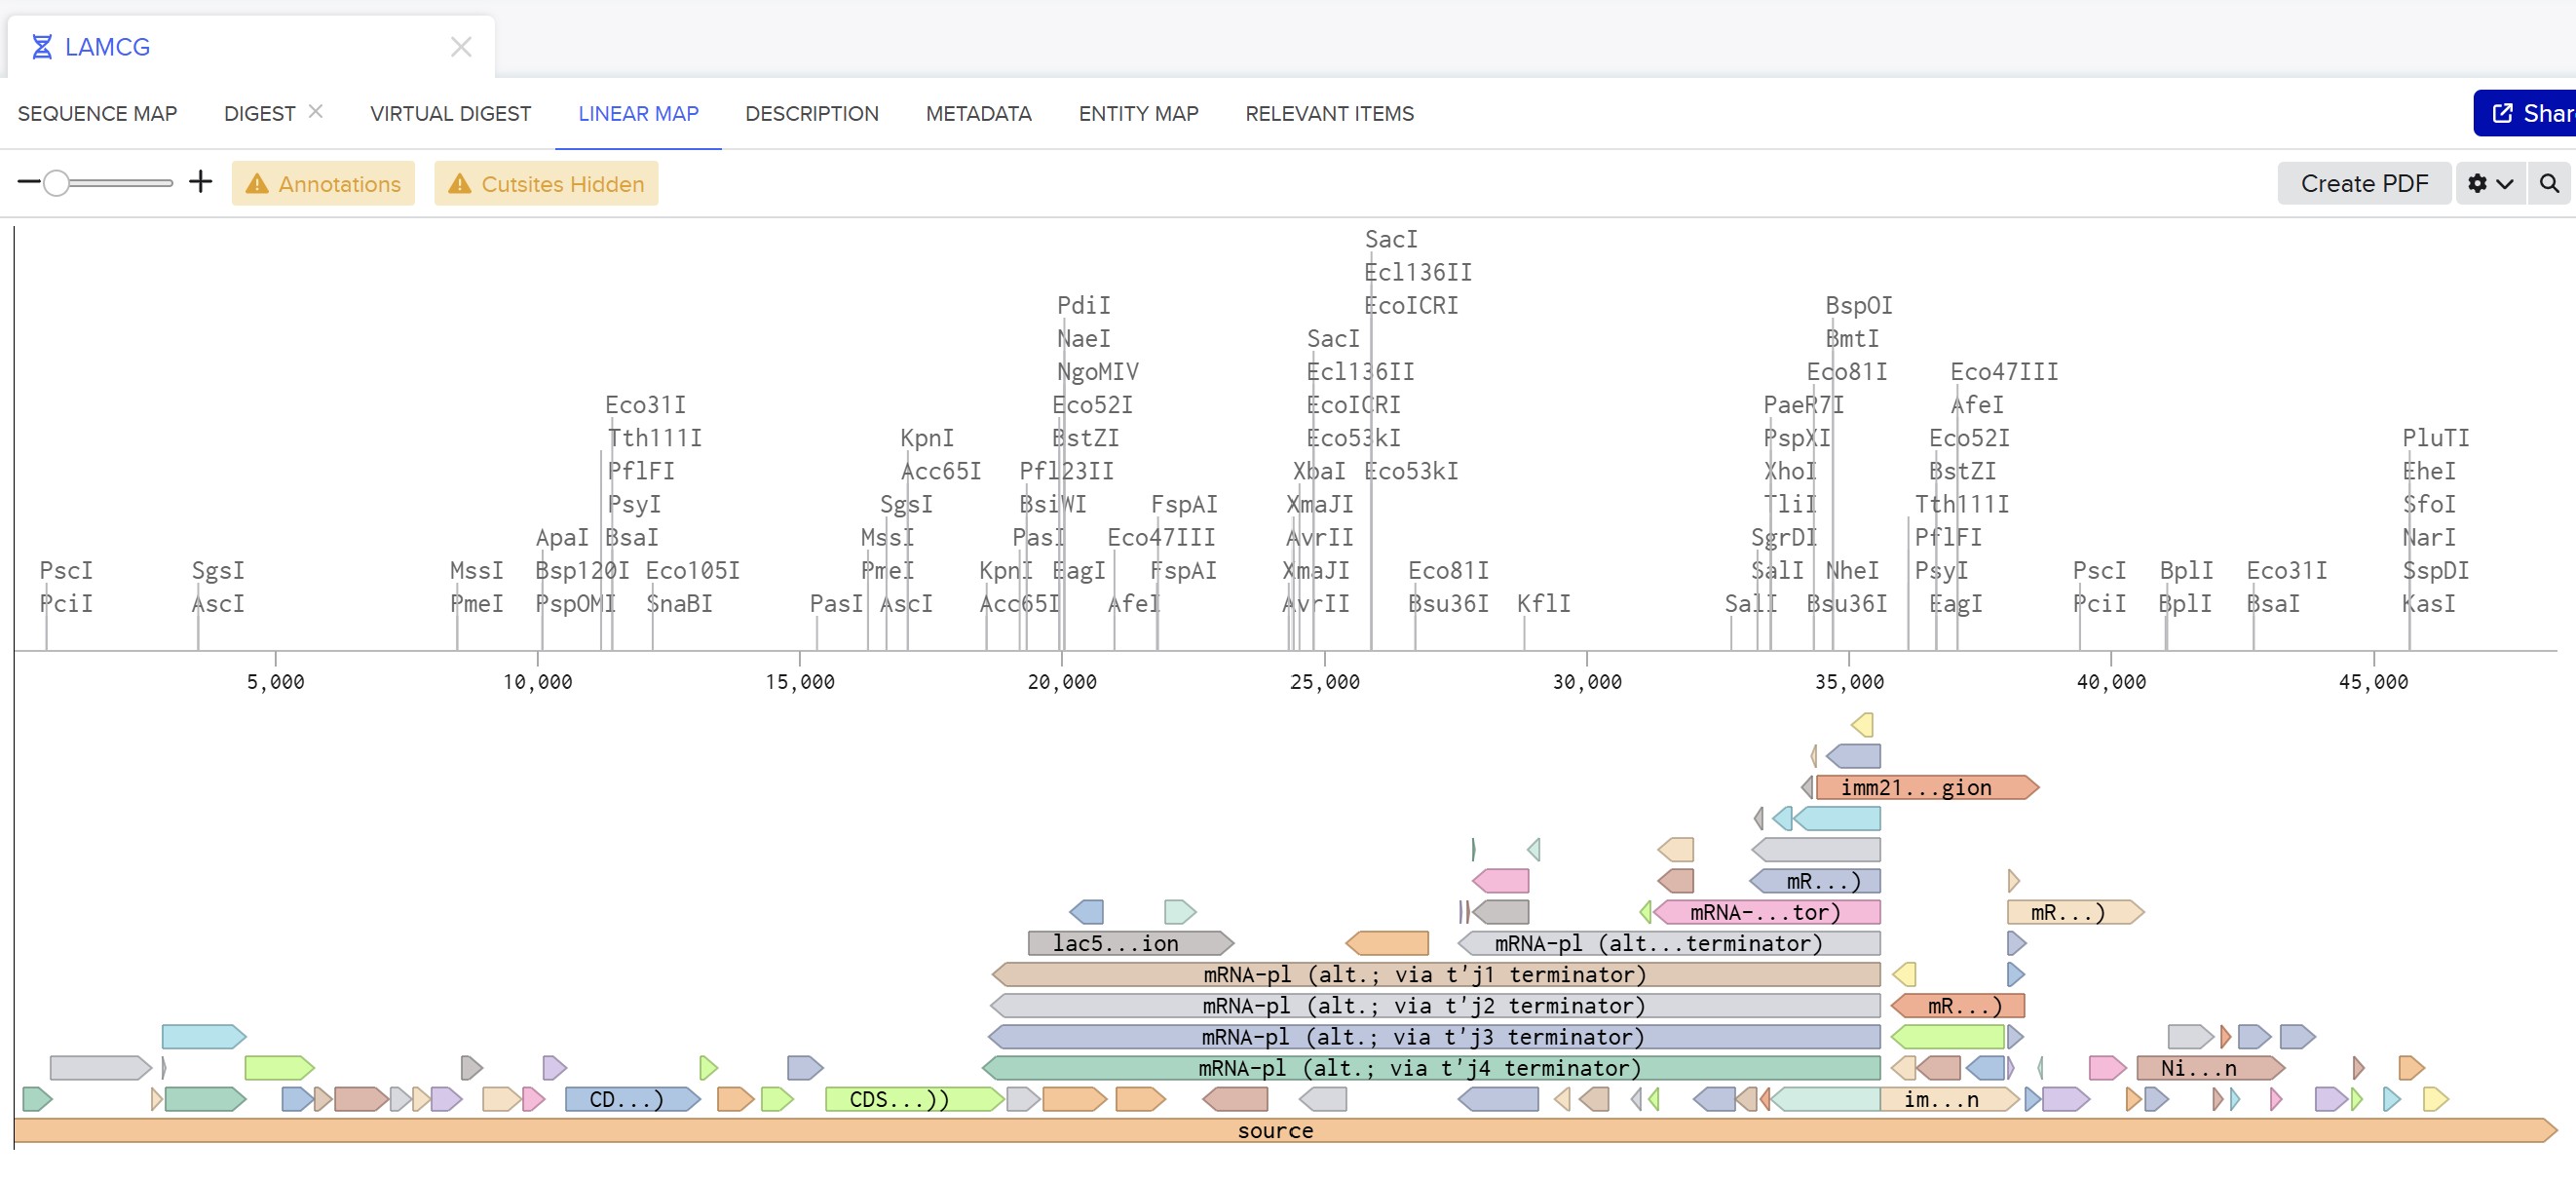
Task: Click the Create PDF button
Action: click(x=2363, y=184)
